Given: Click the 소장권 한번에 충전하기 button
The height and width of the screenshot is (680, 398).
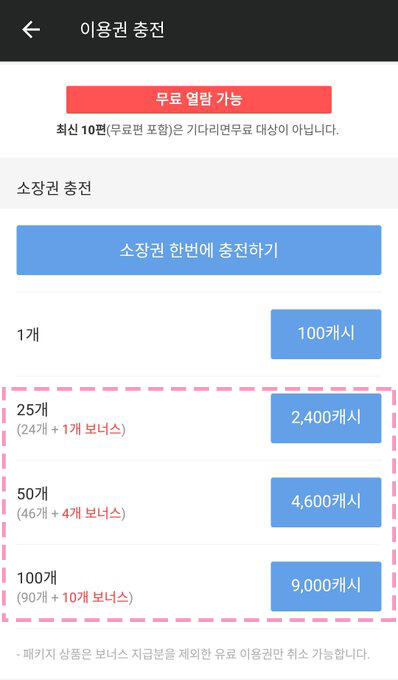Looking at the screenshot, I should [x=199, y=250].
